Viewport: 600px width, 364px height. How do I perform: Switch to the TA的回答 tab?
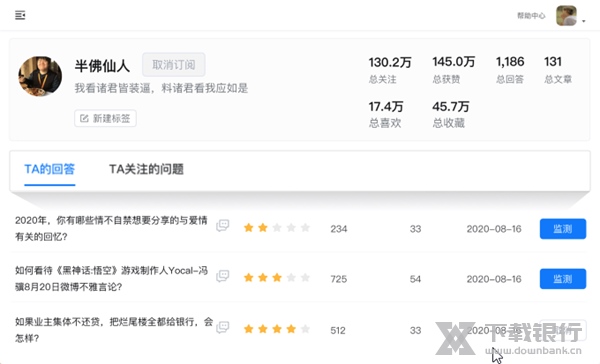click(50, 169)
